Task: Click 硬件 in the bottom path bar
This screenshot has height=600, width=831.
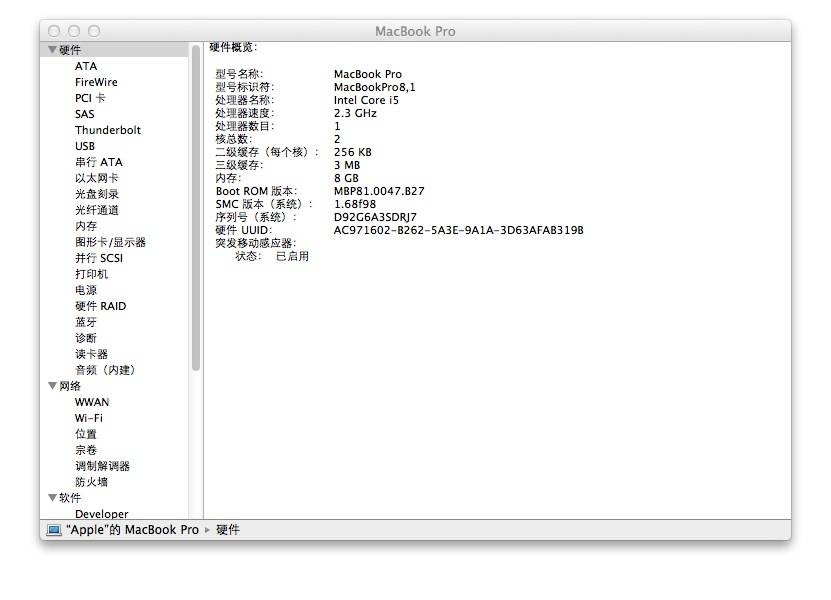Action: coord(228,530)
